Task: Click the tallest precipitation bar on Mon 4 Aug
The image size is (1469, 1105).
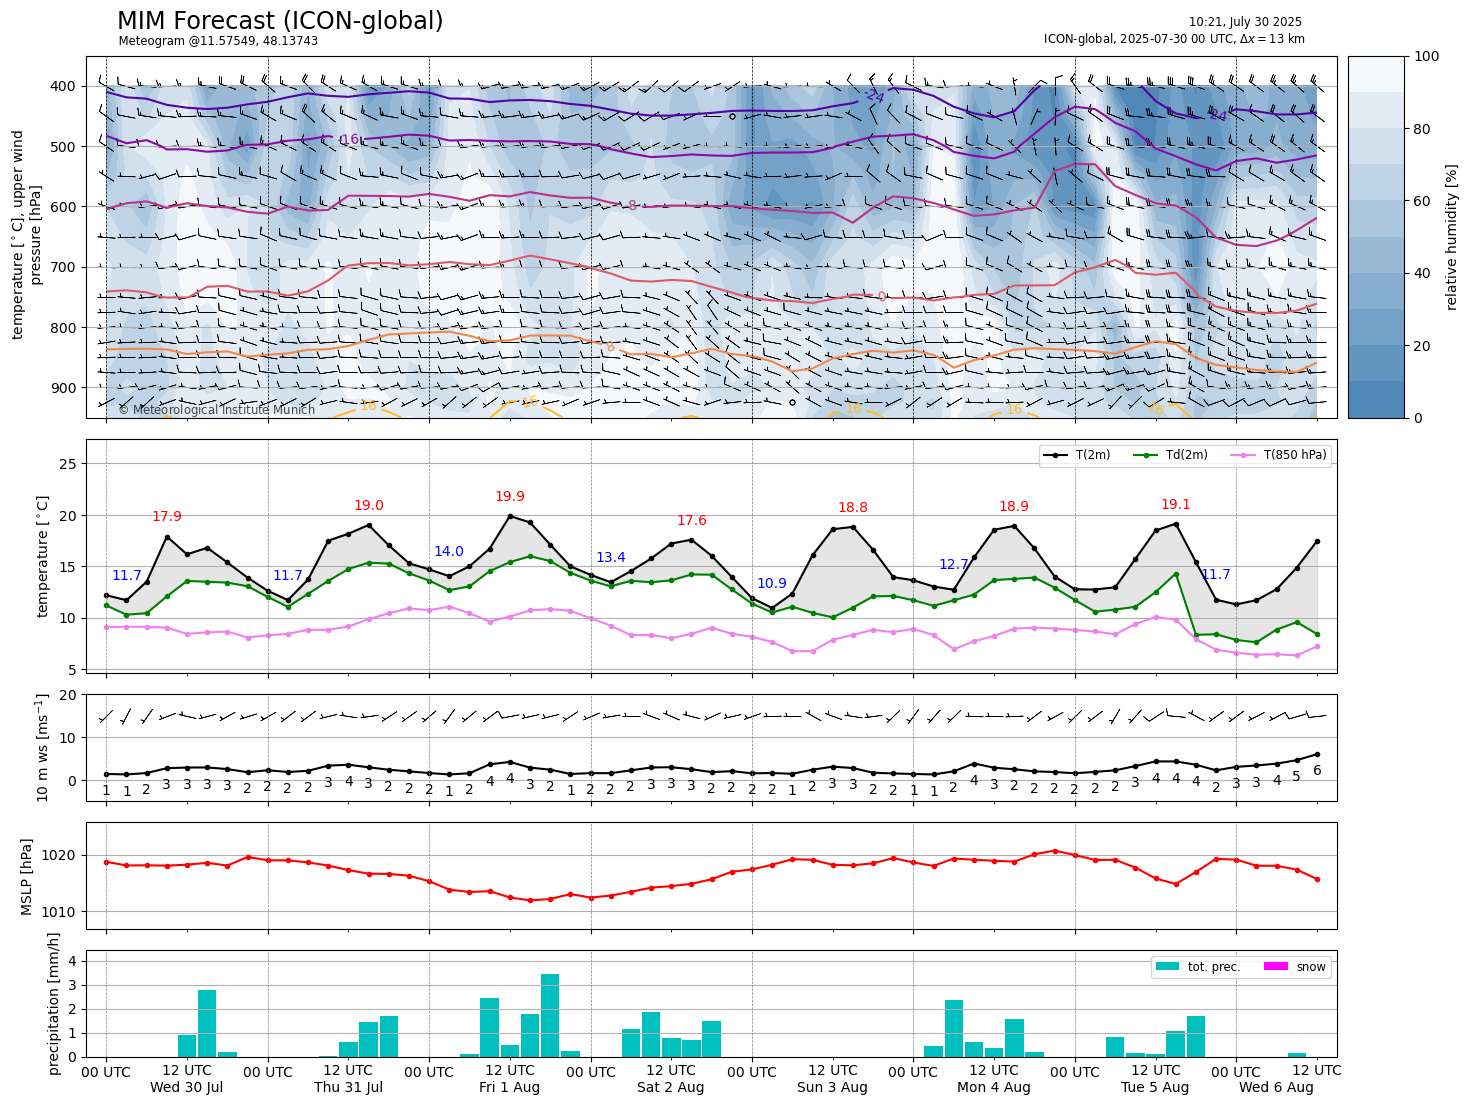Action: click(954, 1028)
